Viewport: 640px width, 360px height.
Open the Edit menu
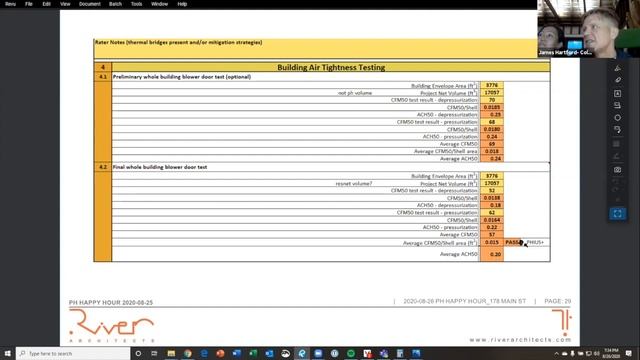pos(47,4)
